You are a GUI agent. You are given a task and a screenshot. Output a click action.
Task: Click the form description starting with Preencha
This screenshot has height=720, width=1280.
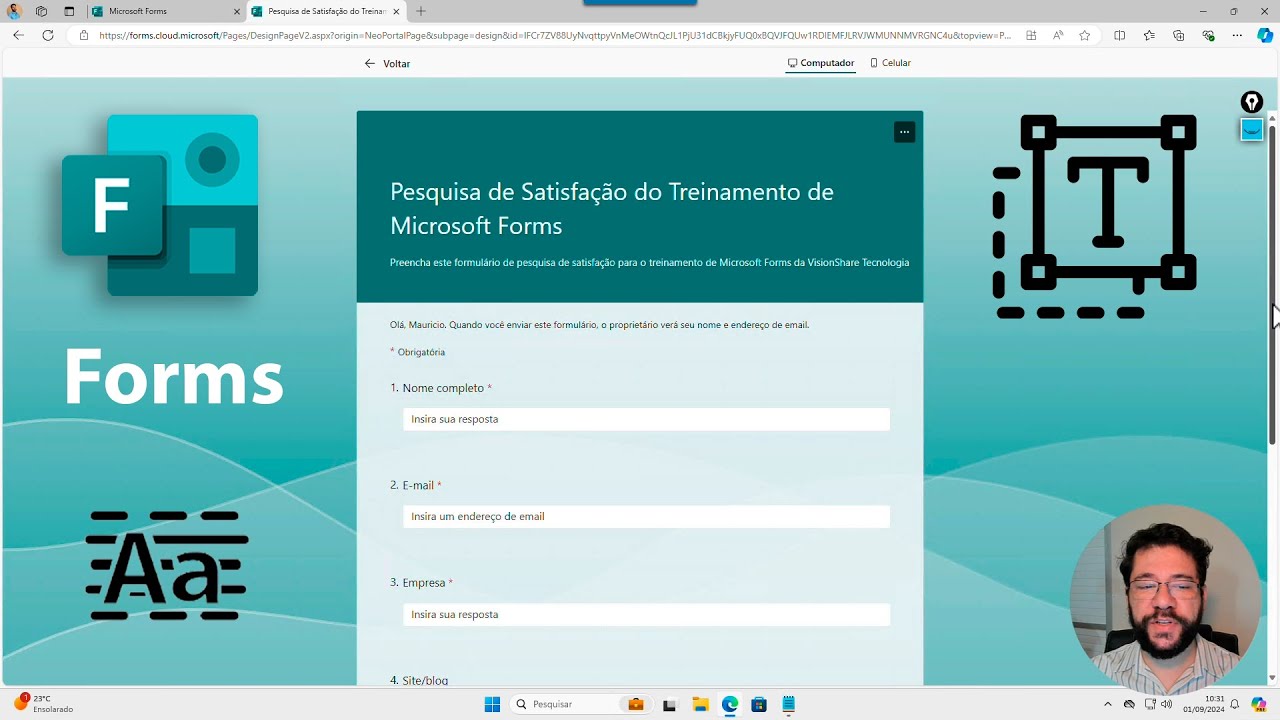(650, 262)
